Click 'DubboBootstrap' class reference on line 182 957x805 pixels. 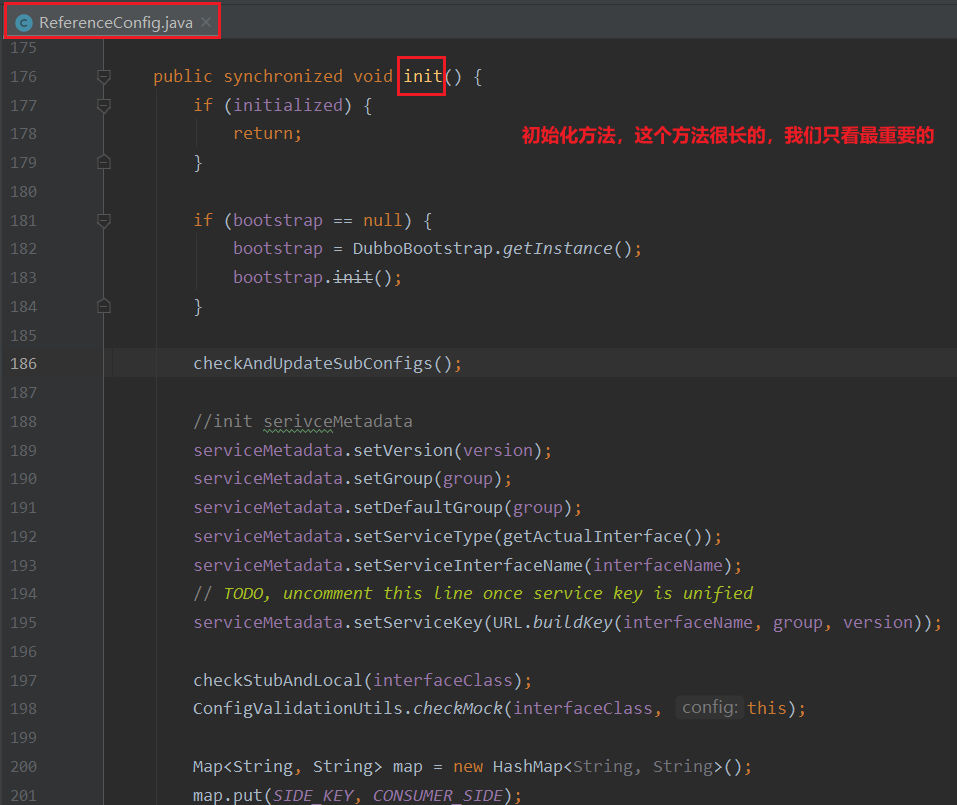pyautogui.click(x=422, y=248)
